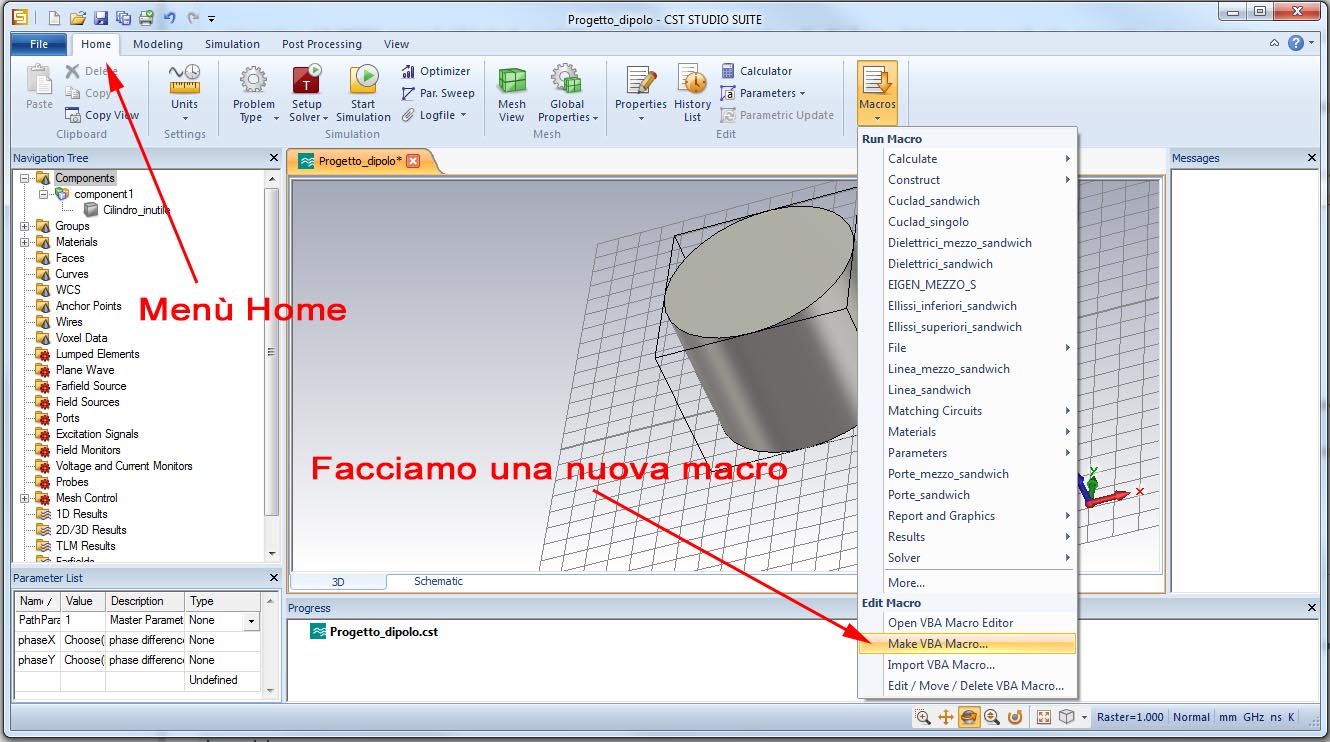Close the Progetto_dipolo document tab
This screenshot has height=742, width=1330.
(413, 161)
